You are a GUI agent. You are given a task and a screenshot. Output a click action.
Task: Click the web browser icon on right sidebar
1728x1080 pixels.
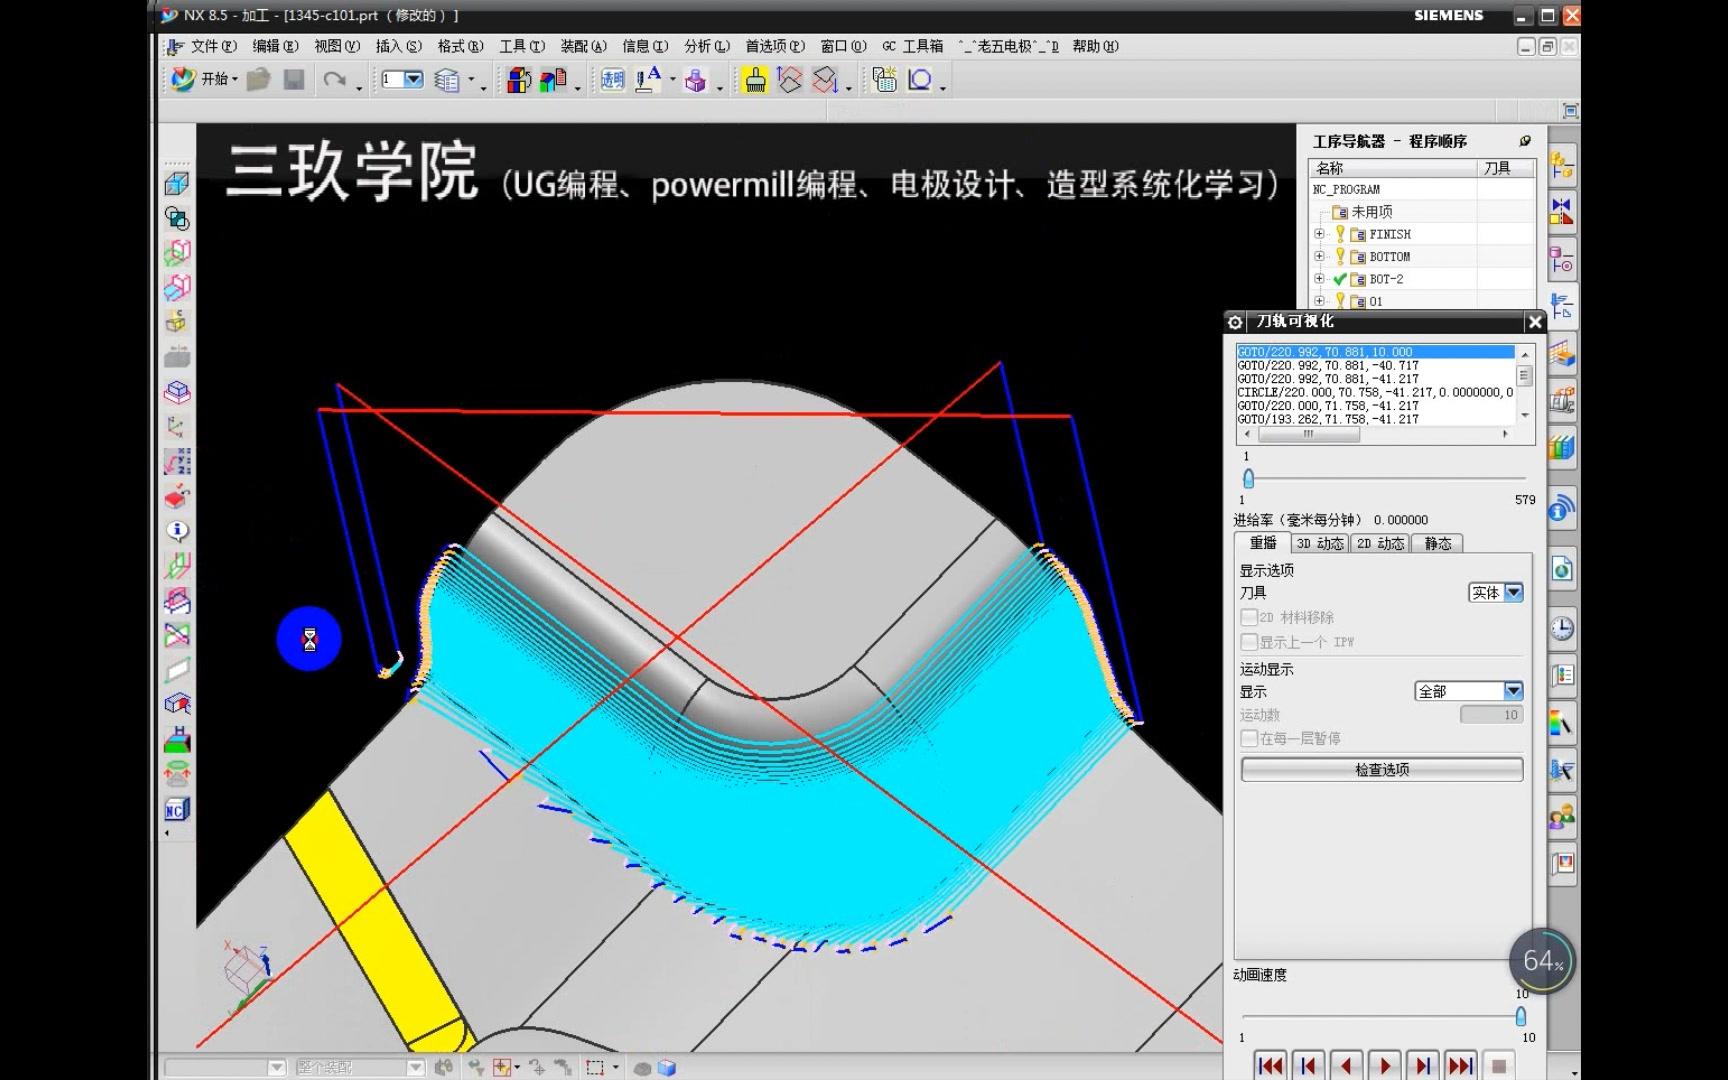pos(1561,570)
